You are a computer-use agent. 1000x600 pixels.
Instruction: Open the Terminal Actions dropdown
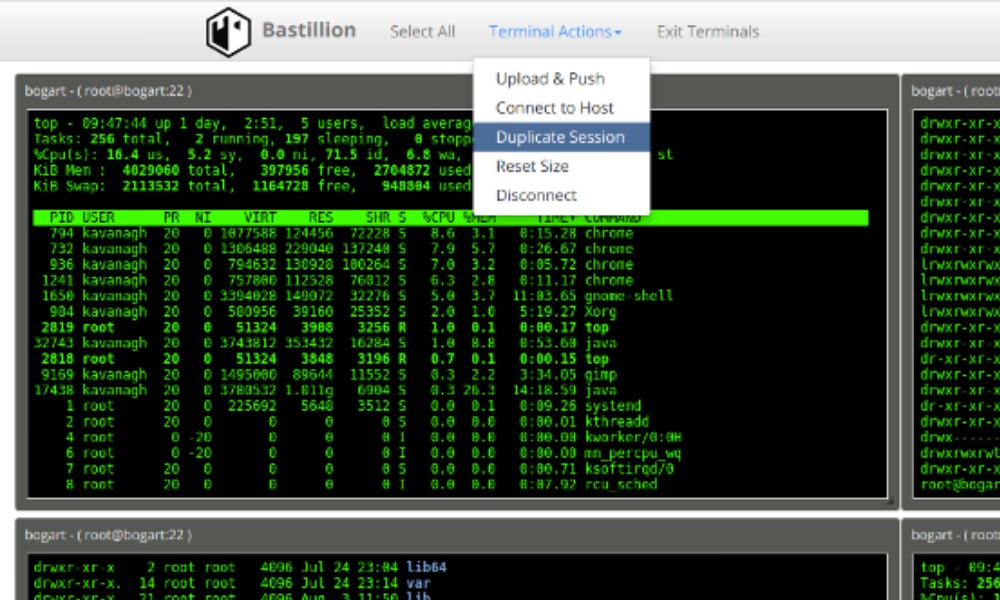click(554, 31)
